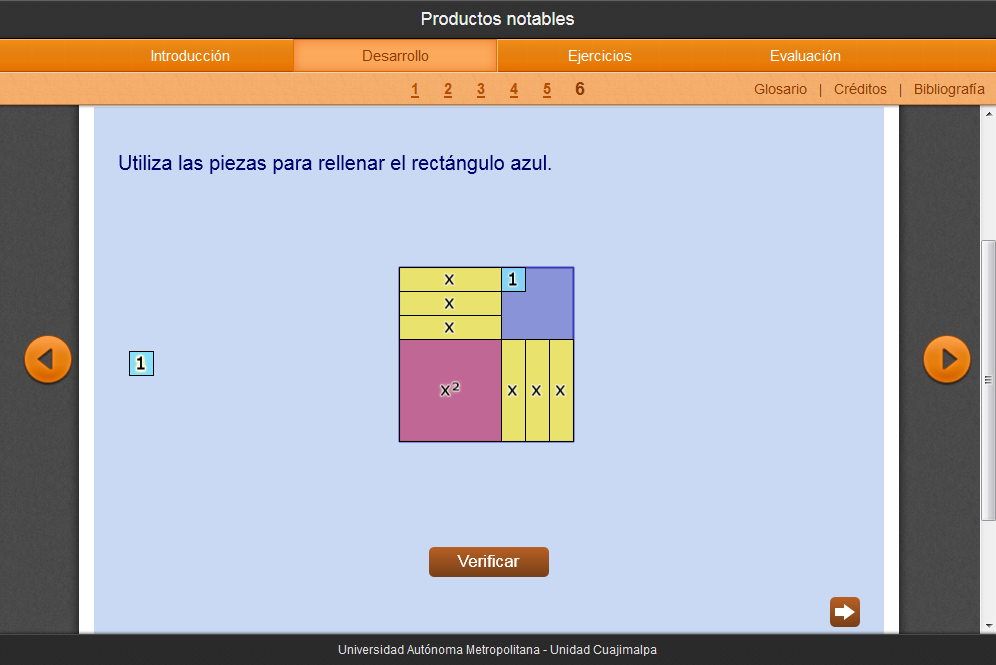Image resolution: width=996 pixels, height=665 pixels.
Task: Select the pink x² square piece
Action: [x=450, y=390]
